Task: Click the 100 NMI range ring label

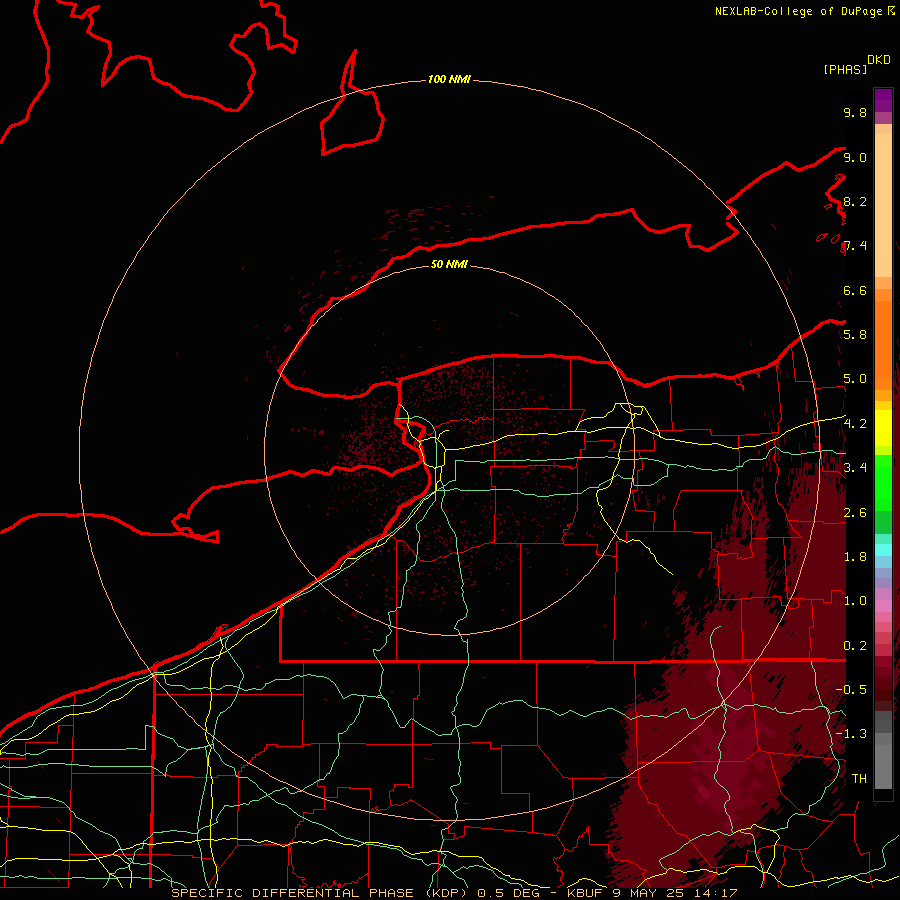Action: click(449, 79)
